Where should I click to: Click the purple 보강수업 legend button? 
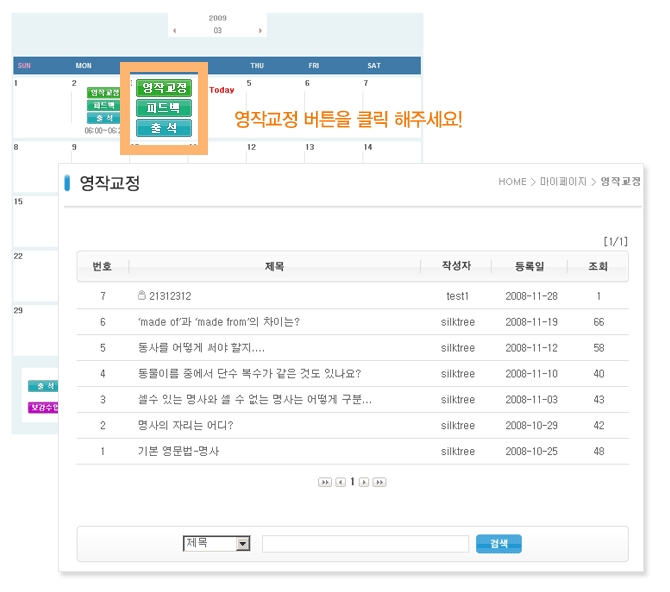click(x=43, y=407)
